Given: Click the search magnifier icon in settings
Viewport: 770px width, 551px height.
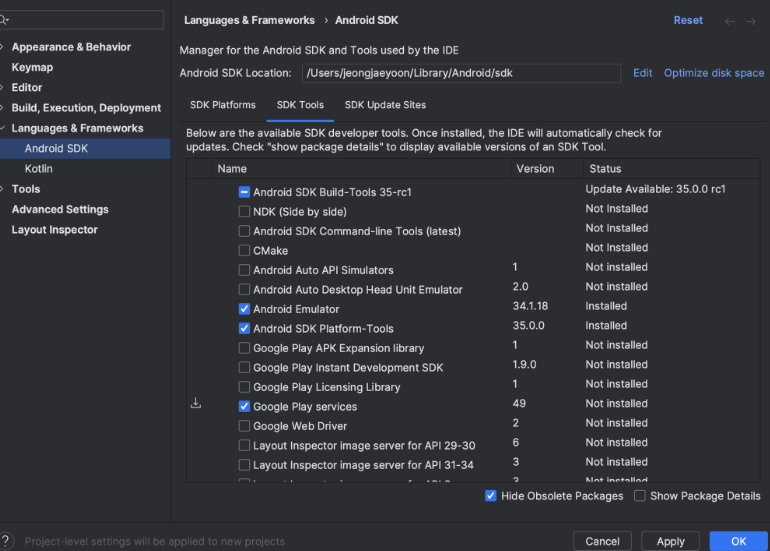Looking at the screenshot, I should (x=4, y=20).
